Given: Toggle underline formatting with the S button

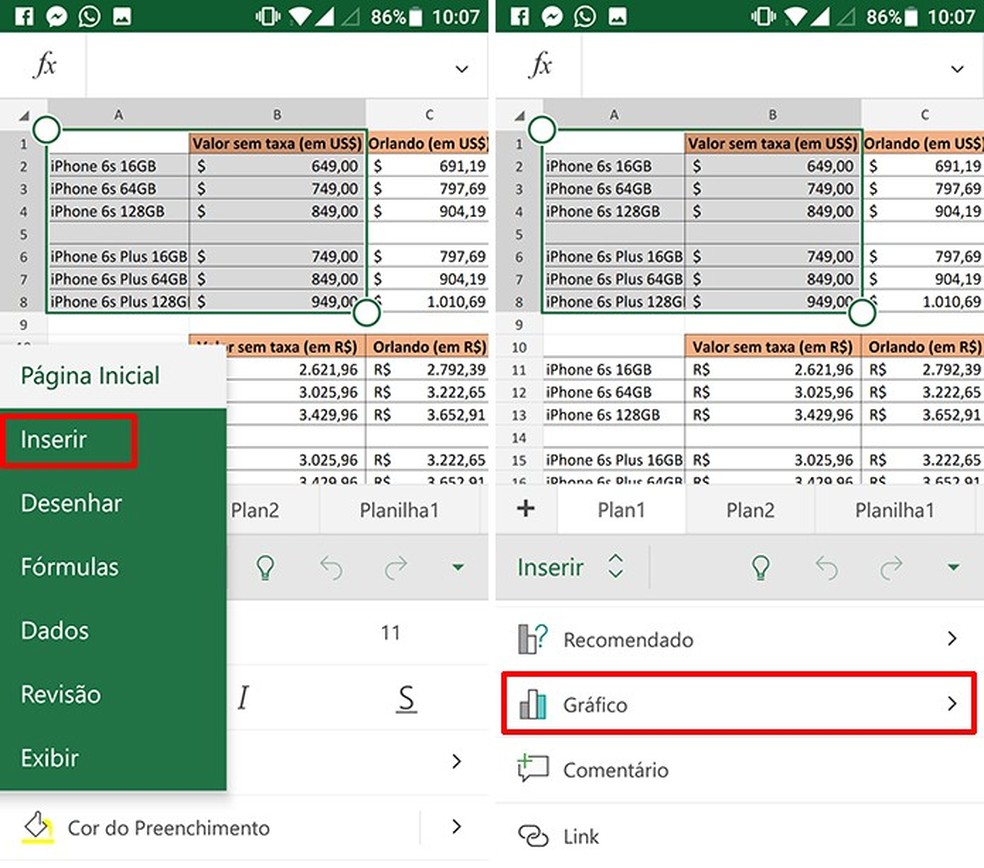Looking at the screenshot, I should (406, 698).
